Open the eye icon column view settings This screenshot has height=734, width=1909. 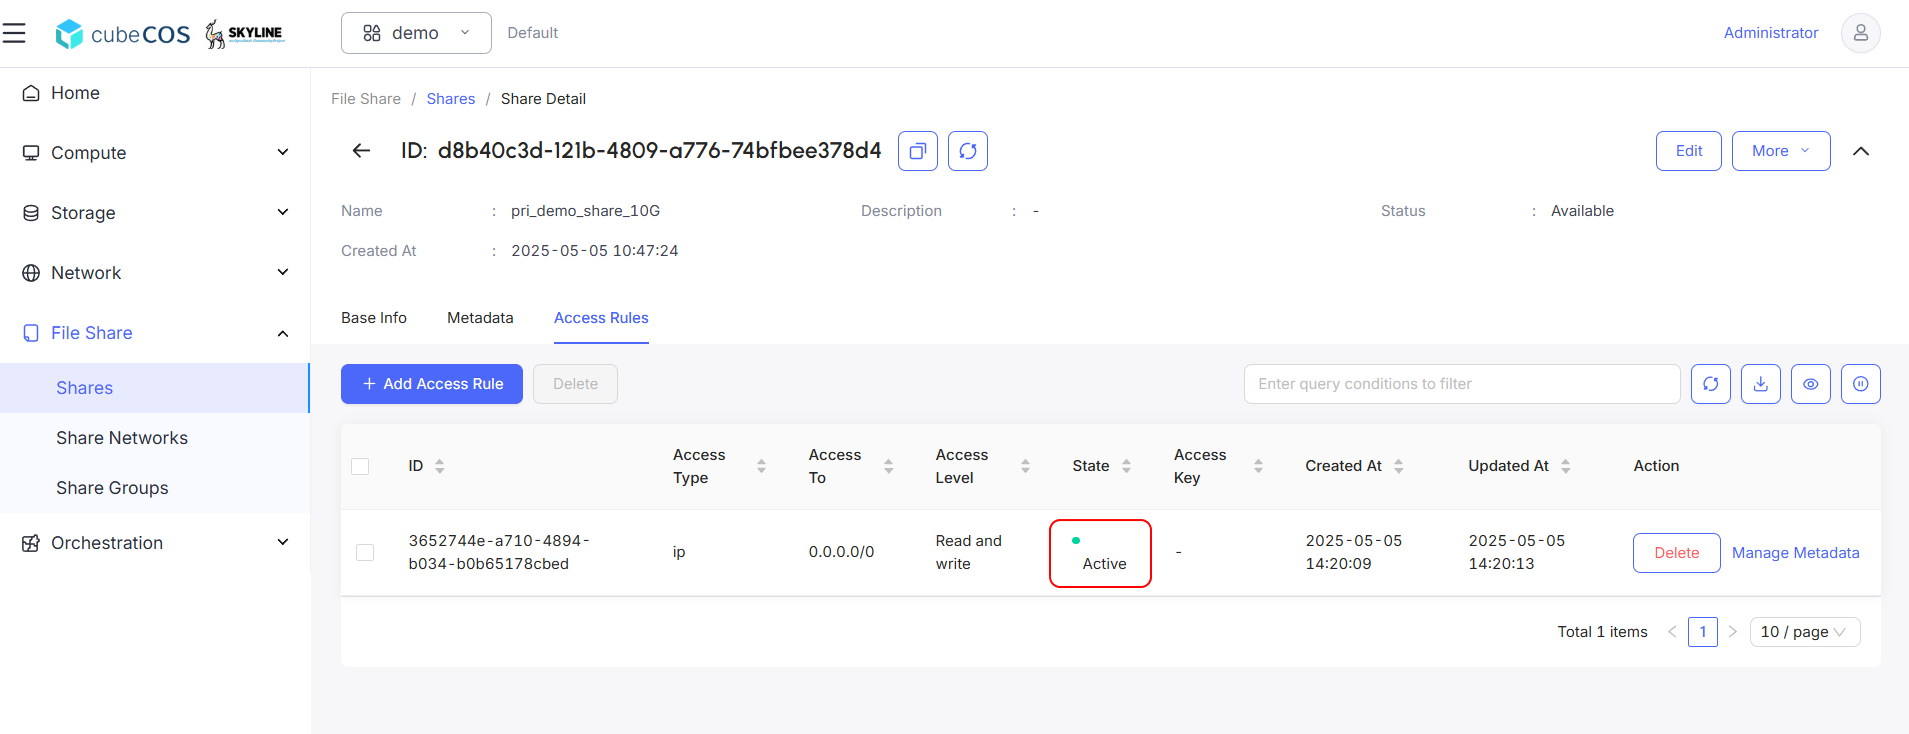1810,384
